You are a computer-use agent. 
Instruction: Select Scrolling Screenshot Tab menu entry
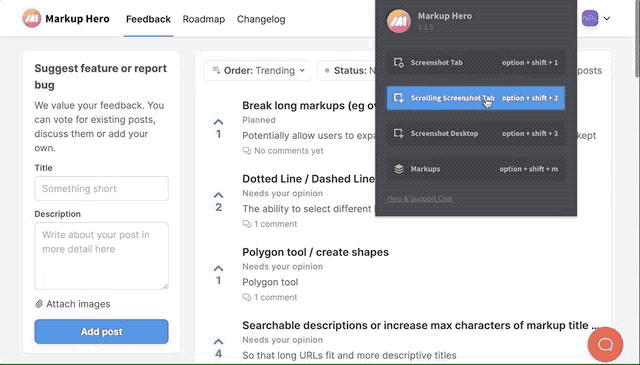click(x=476, y=98)
